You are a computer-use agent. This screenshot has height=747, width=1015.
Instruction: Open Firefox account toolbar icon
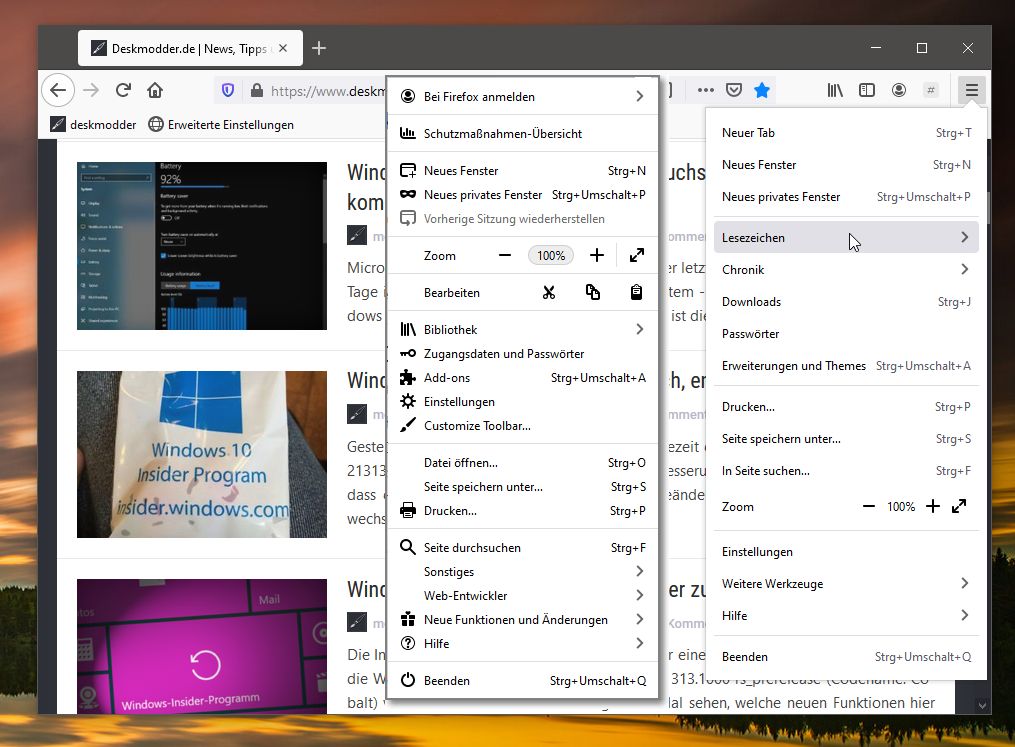[898, 90]
